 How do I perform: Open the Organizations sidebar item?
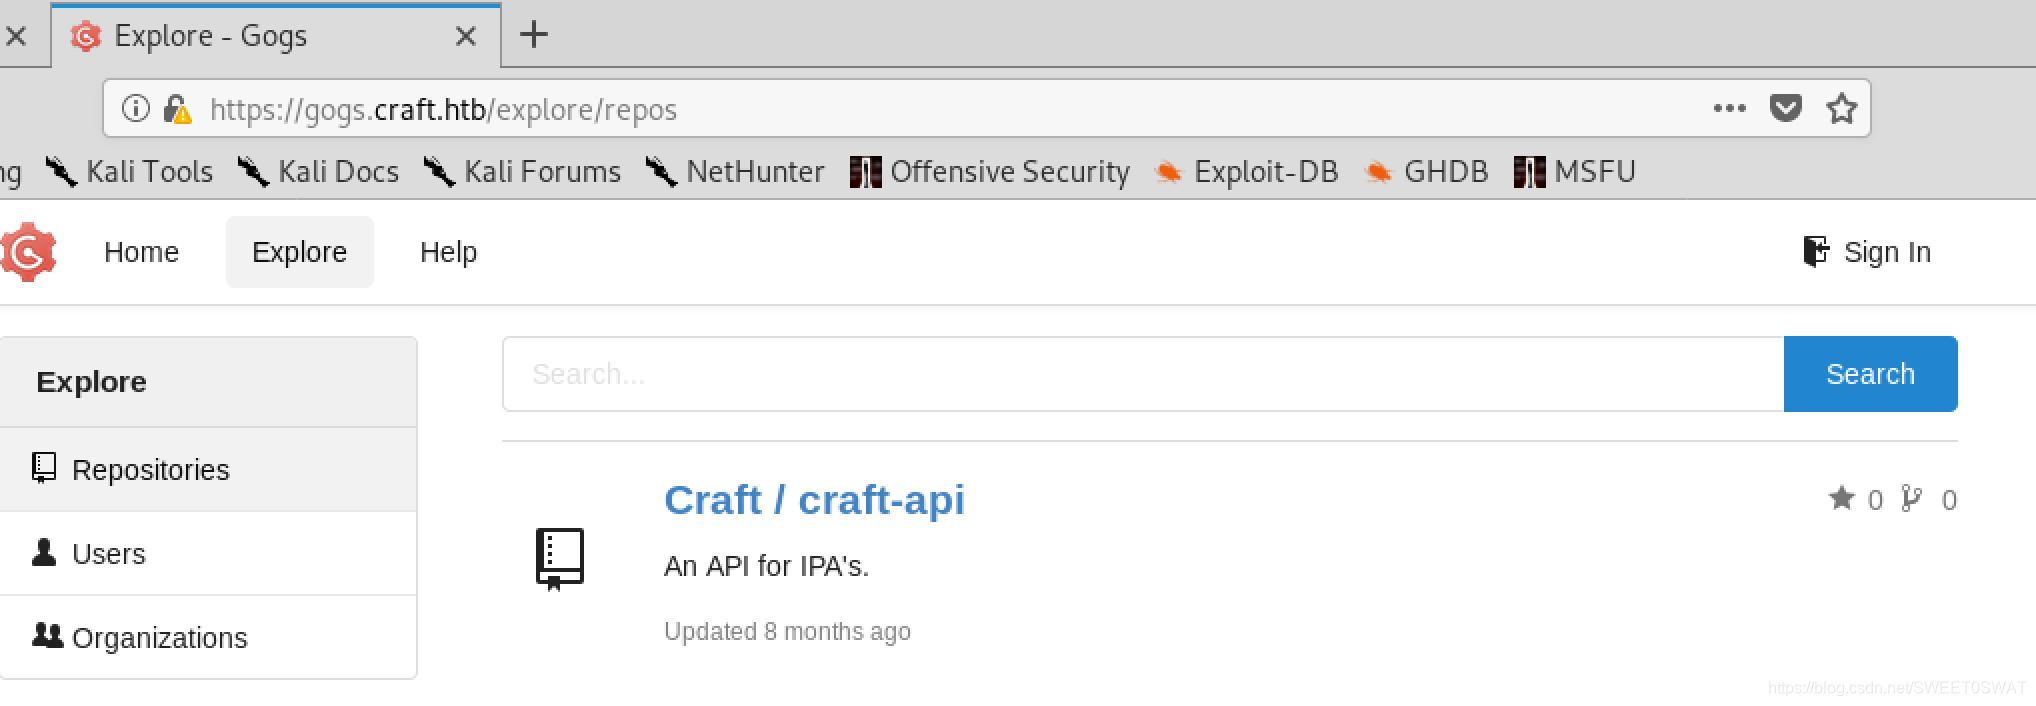click(208, 637)
